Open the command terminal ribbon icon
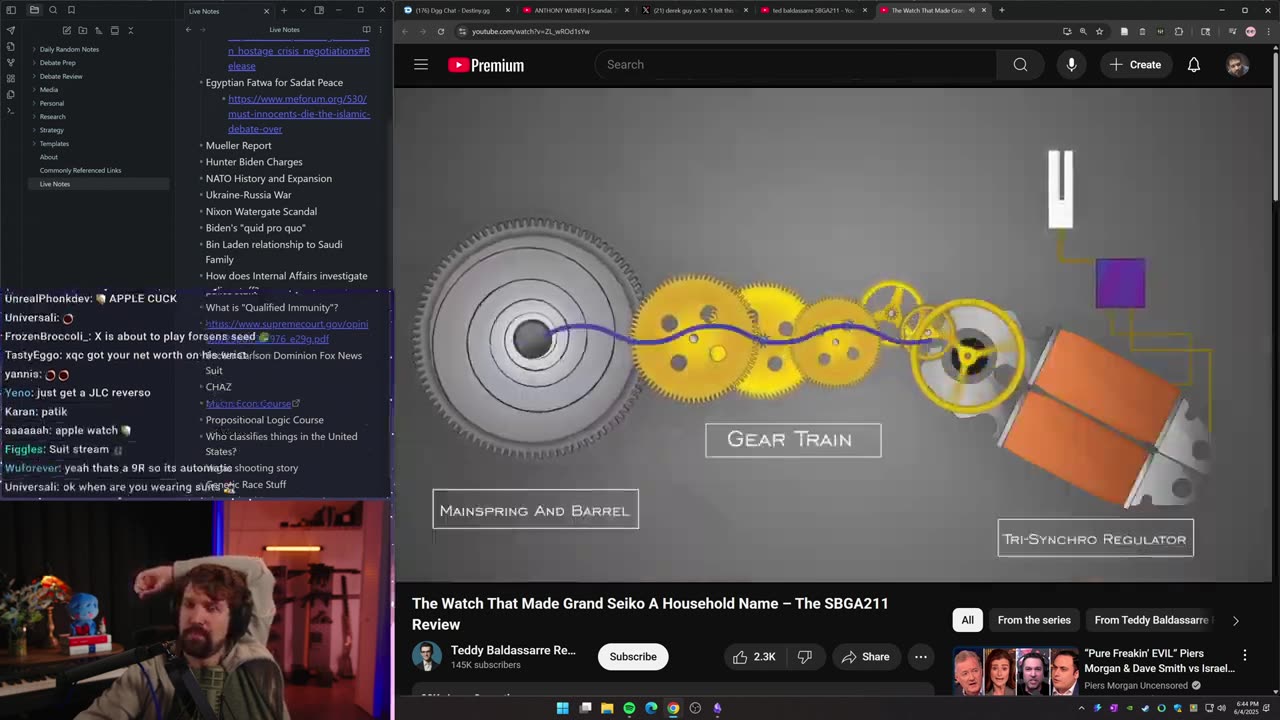The width and height of the screenshot is (1280, 720). (11, 110)
